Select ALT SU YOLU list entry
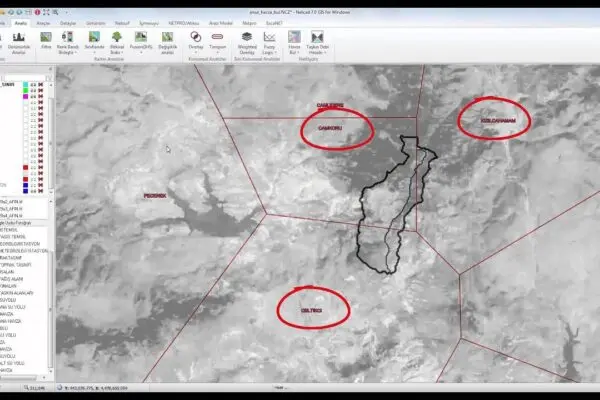Image resolution: width=600 pixels, height=400 pixels. point(12,363)
